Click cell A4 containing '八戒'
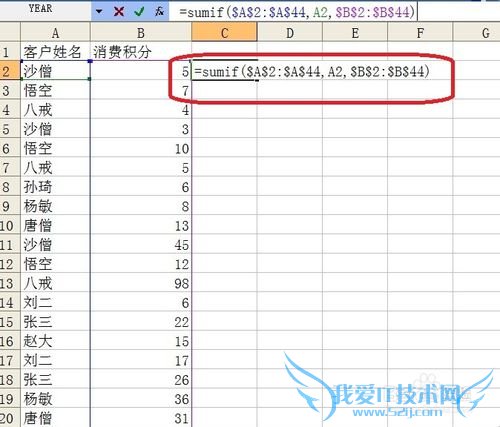The image size is (500, 427). pos(55,110)
